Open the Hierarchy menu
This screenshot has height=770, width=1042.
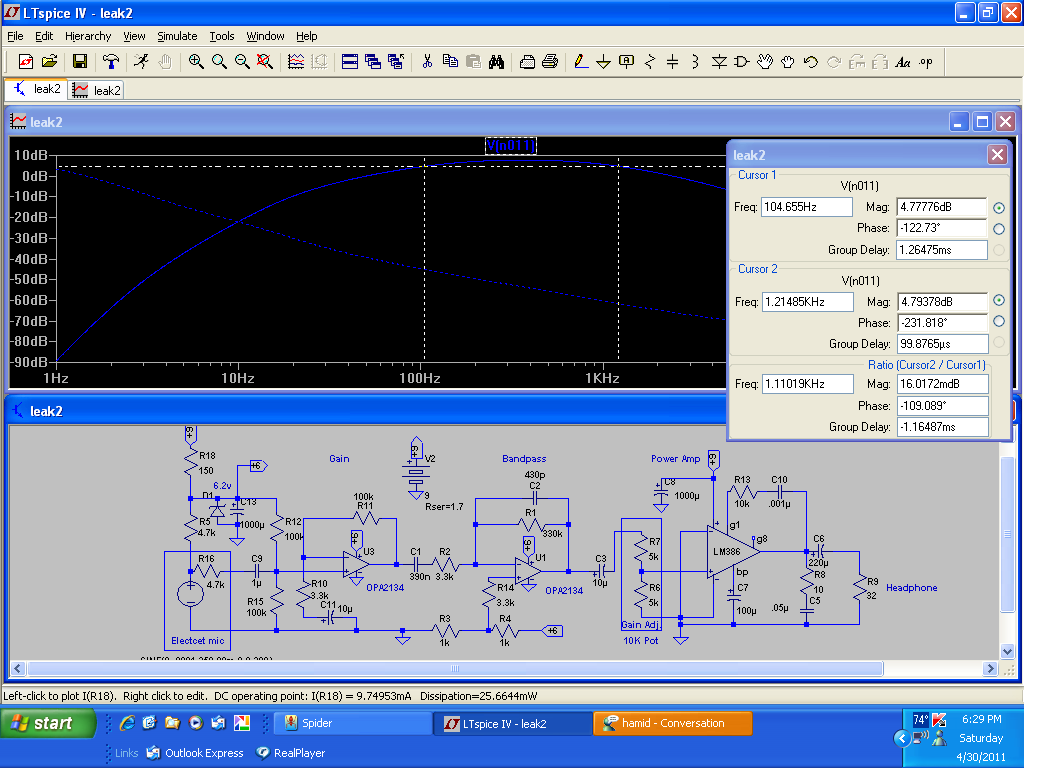pos(88,36)
